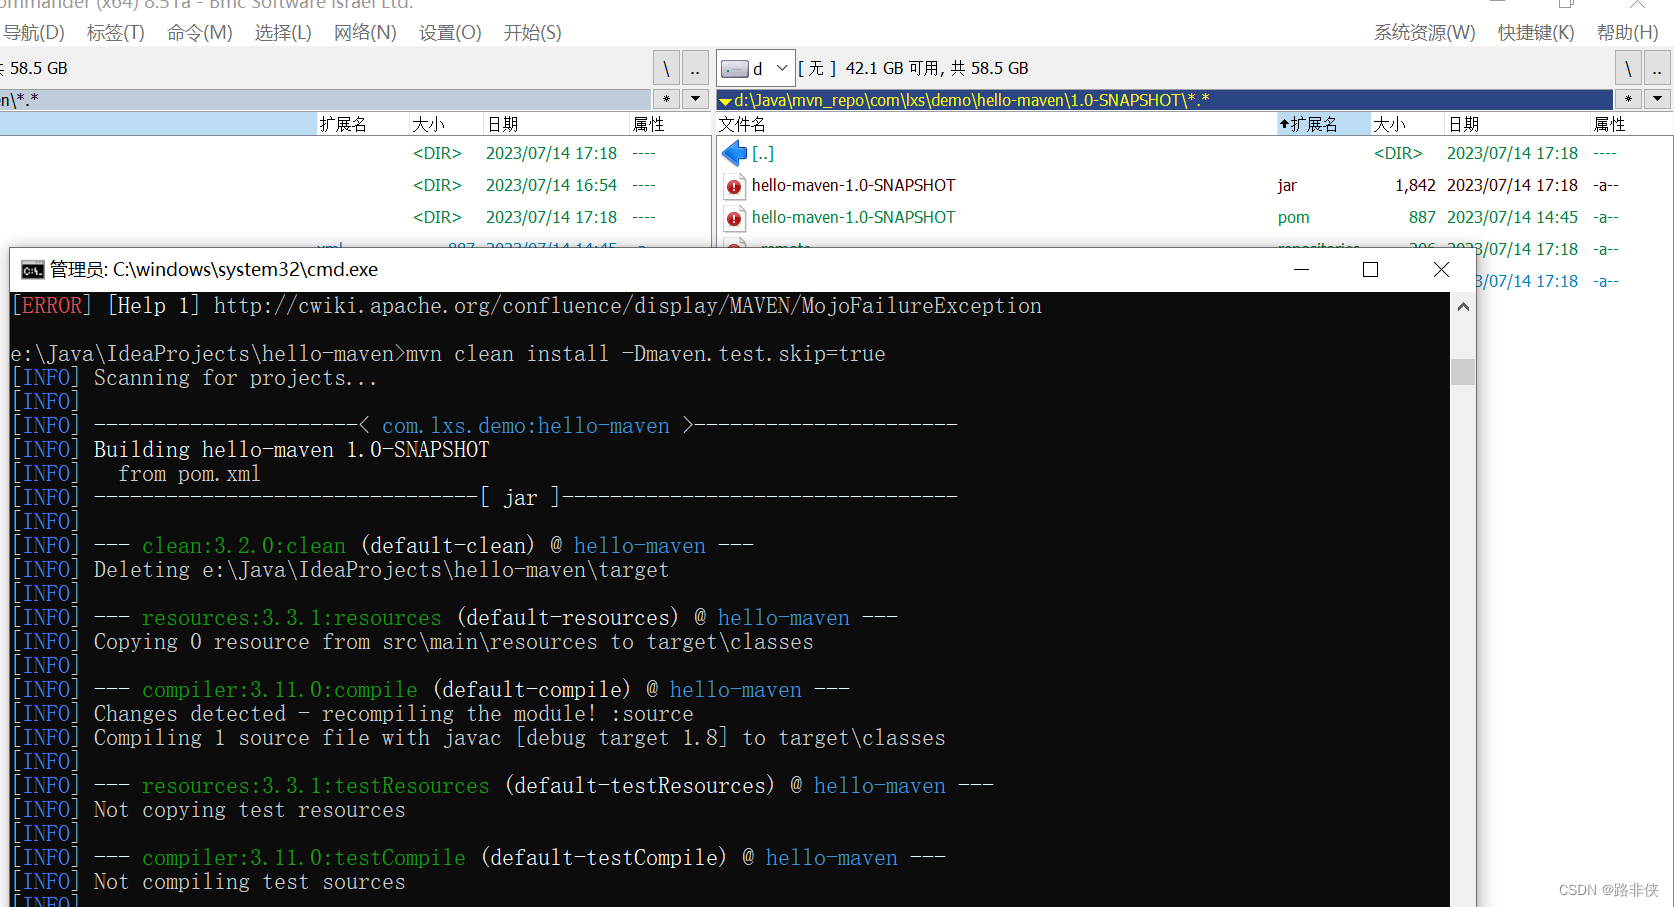Open the 开始(S) menu
Viewport: 1674px width, 907px height.
tap(532, 33)
